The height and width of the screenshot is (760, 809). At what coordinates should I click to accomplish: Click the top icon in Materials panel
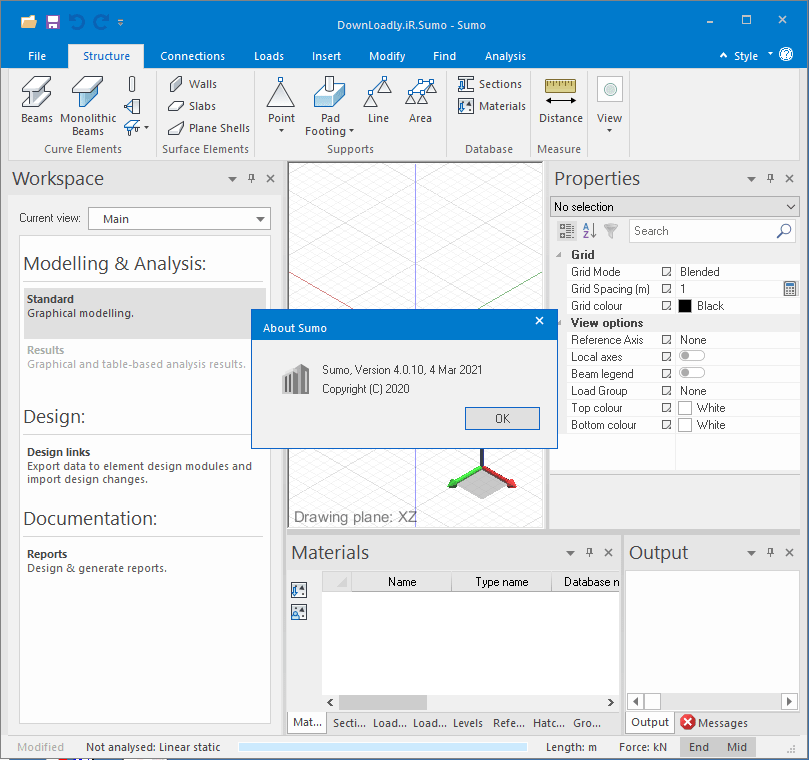point(299,590)
